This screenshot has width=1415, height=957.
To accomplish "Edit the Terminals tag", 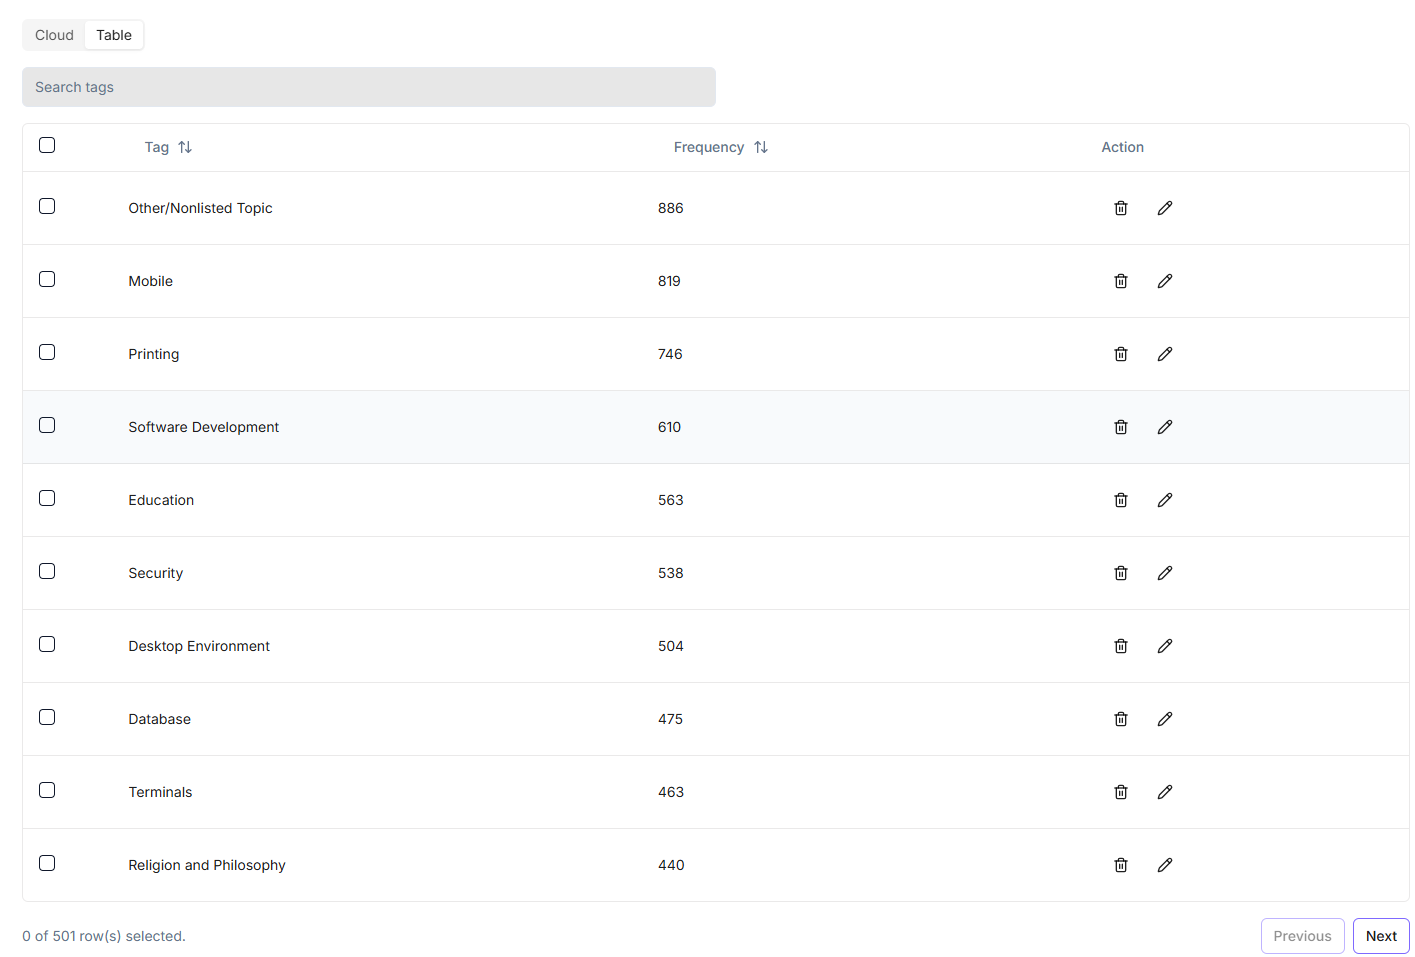I will click(1164, 792).
